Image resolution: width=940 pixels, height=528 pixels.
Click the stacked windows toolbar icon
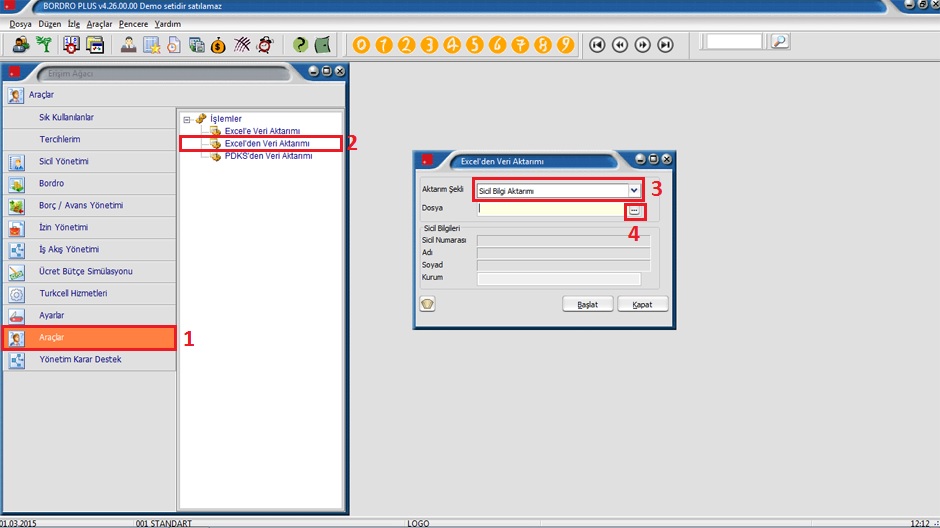click(x=95, y=45)
